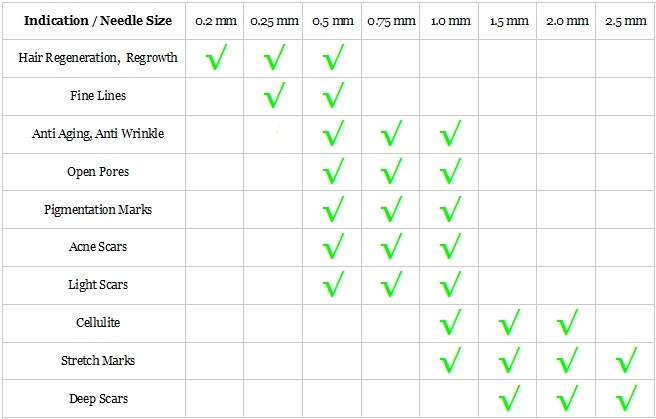Select the Light Scars checkmark under 0.5 mm

(332, 285)
